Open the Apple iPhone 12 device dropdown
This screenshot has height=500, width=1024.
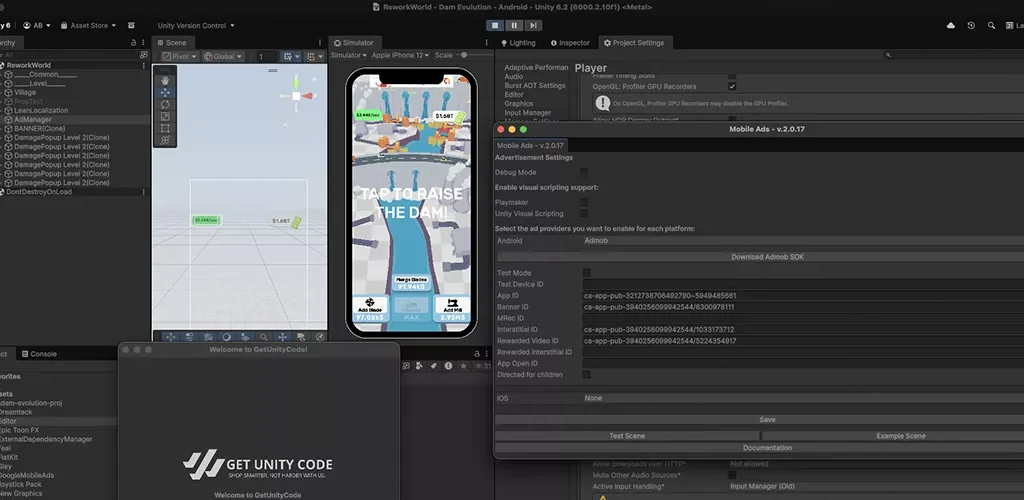click(x=400, y=55)
